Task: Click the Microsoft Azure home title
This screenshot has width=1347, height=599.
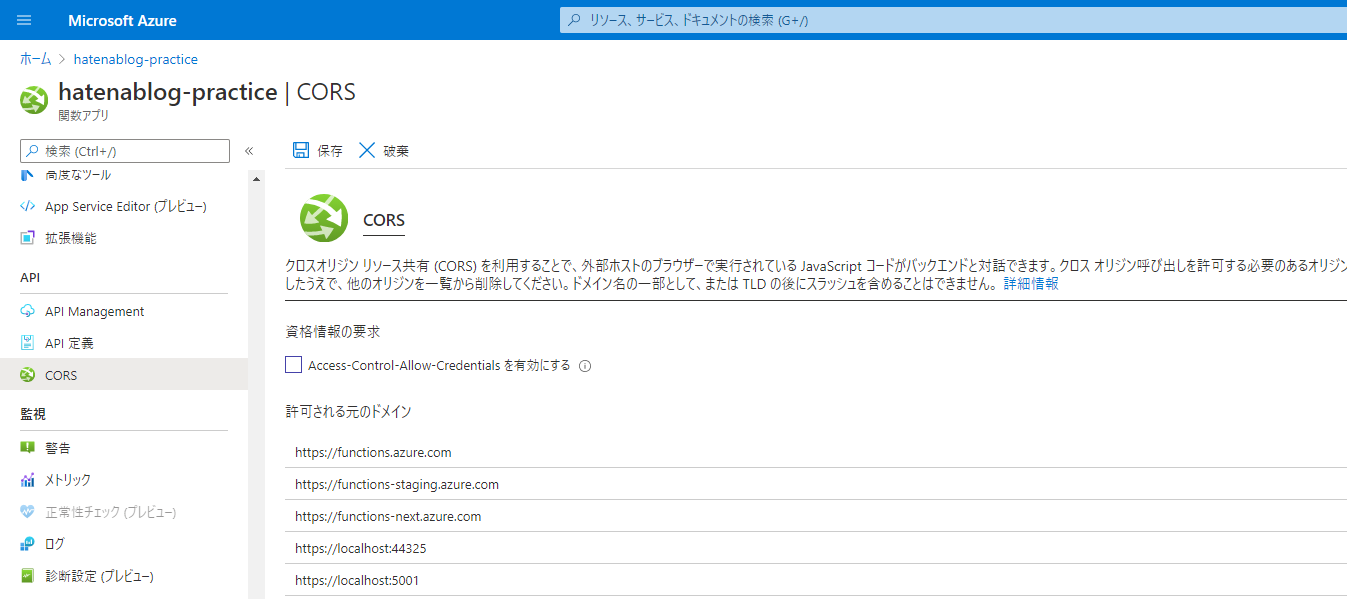Action: pos(122,20)
